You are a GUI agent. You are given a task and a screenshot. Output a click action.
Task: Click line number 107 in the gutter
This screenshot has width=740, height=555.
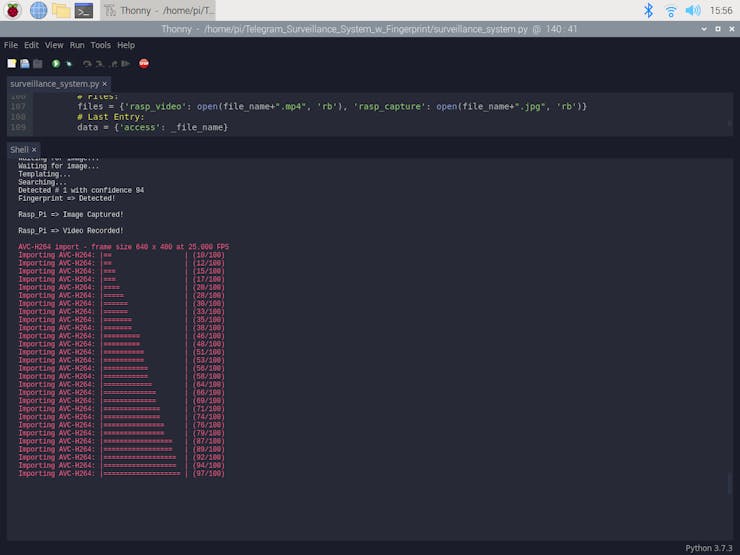pyautogui.click(x=18, y=106)
